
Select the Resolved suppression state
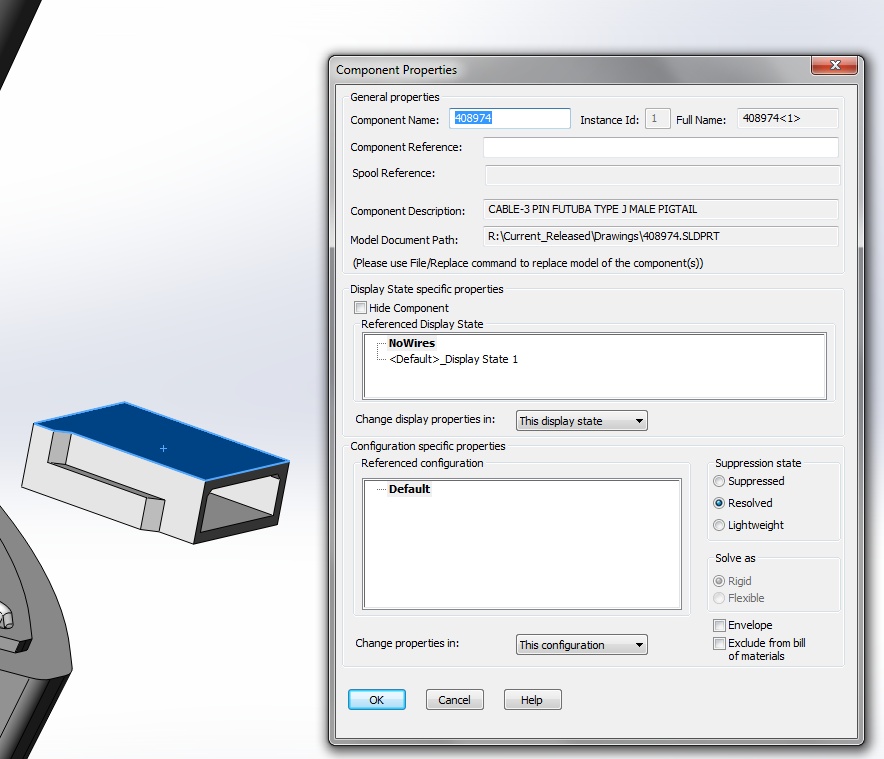pyautogui.click(x=719, y=503)
